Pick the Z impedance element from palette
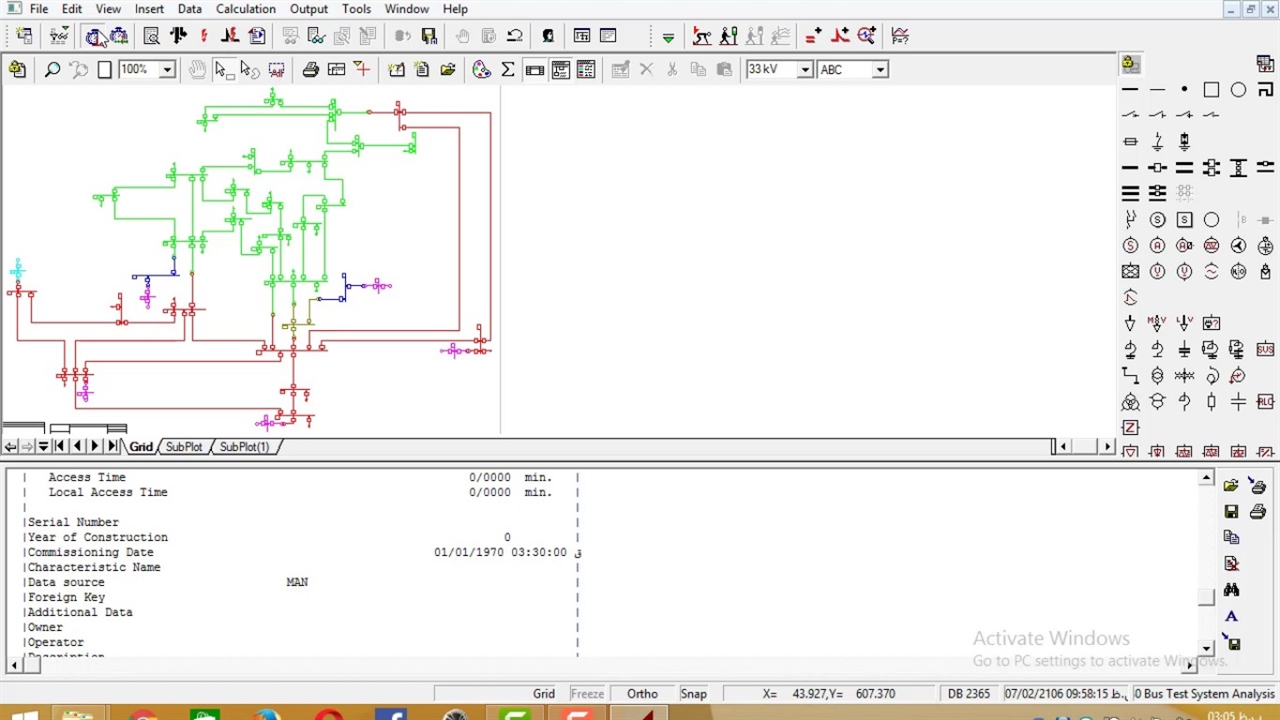The height and width of the screenshot is (720, 1280). pyautogui.click(x=1130, y=428)
